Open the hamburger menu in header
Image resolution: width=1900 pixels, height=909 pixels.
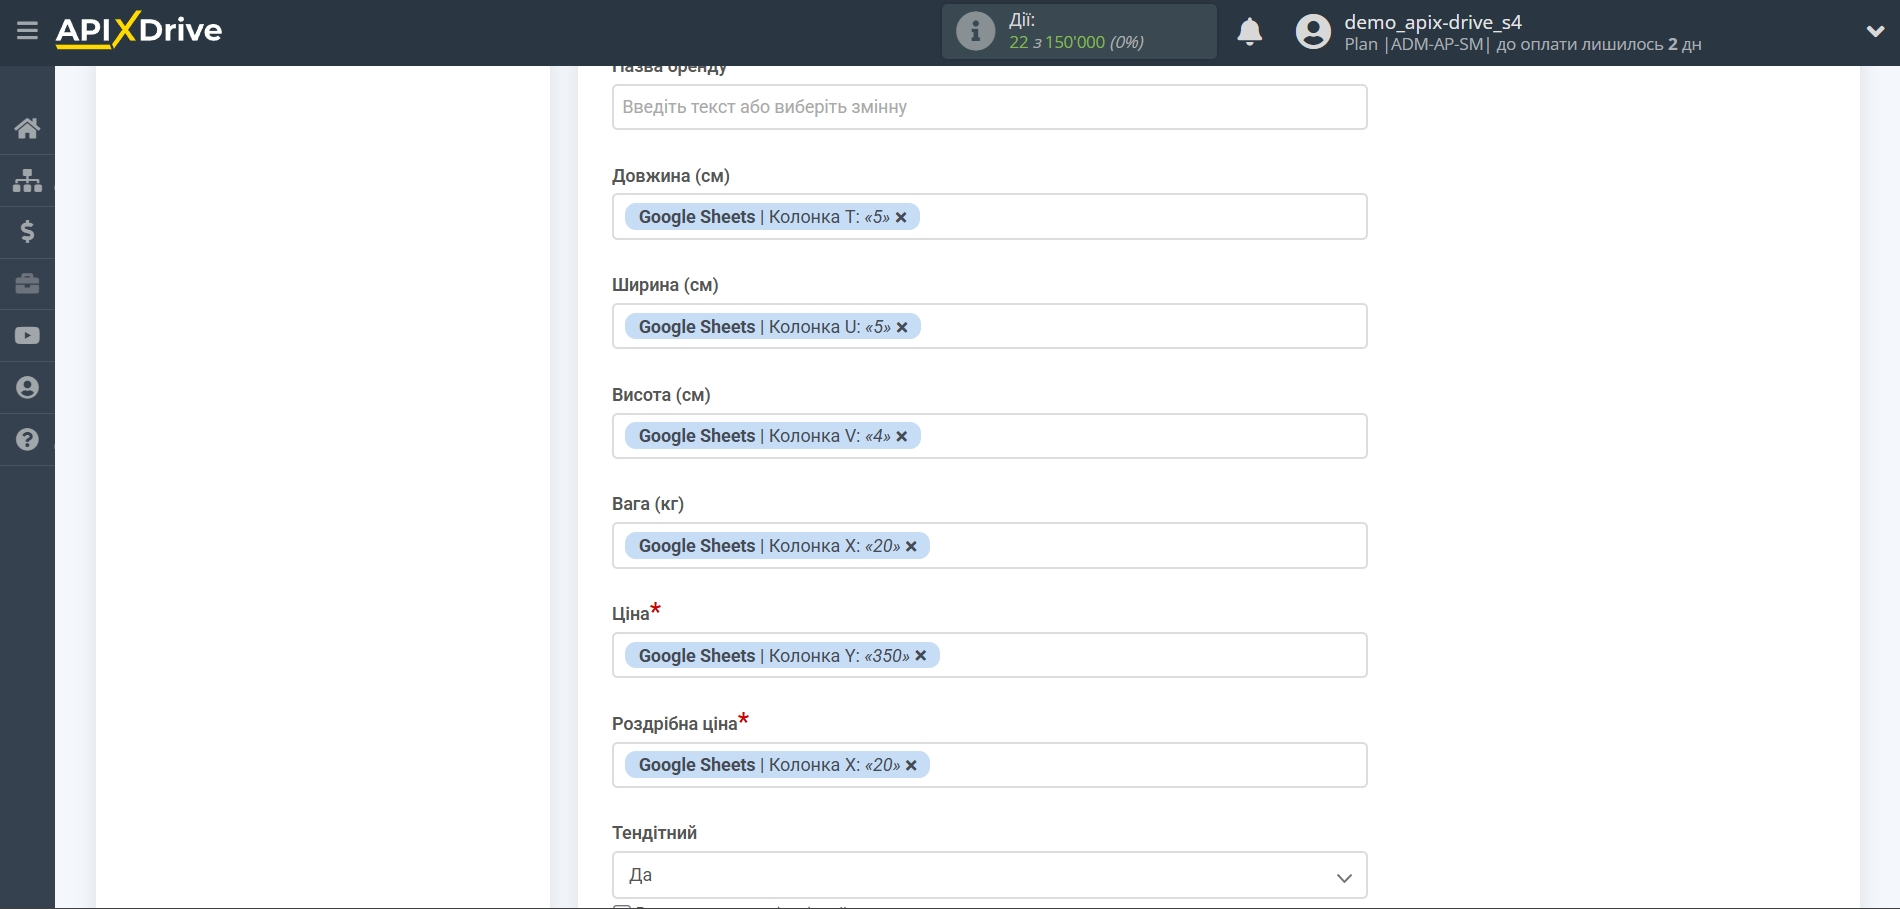point(27,31)
